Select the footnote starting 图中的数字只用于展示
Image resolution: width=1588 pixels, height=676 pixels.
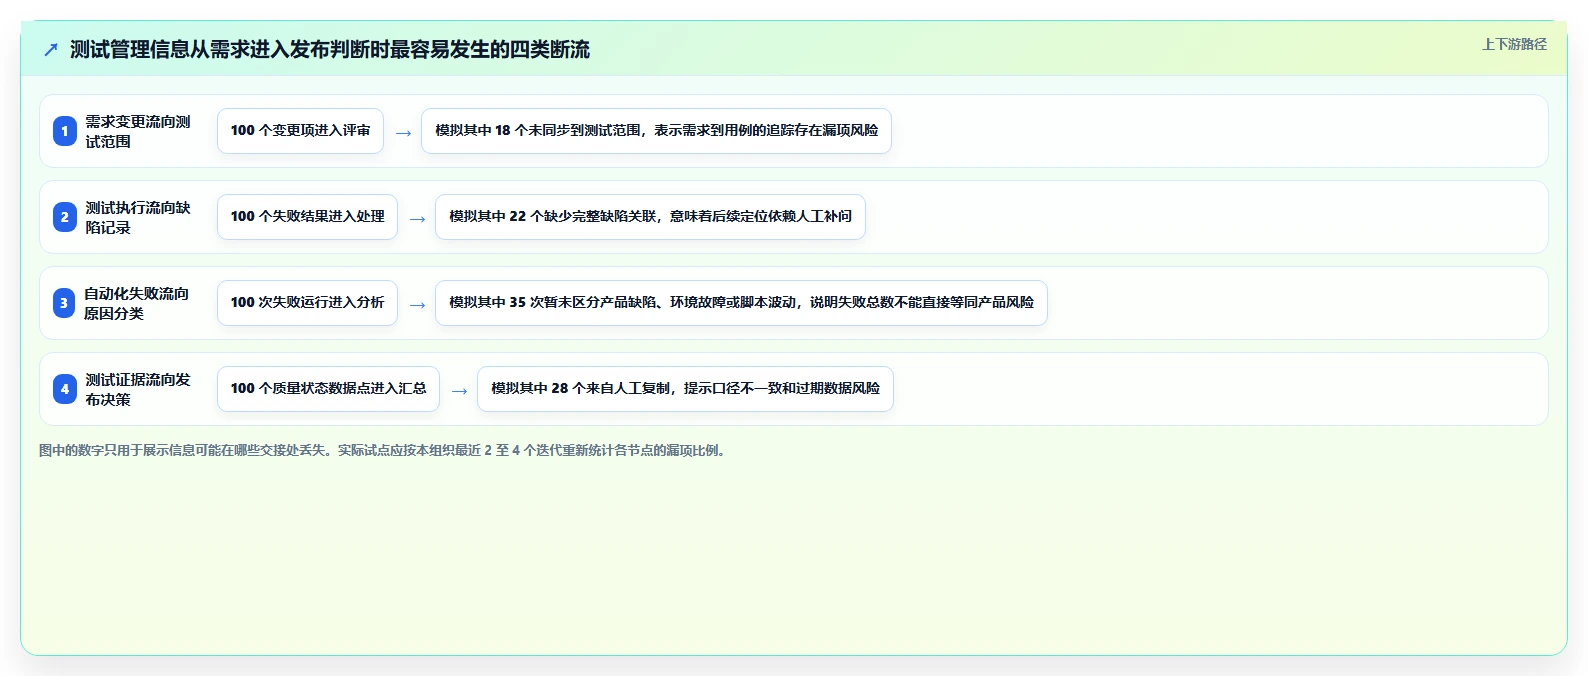[x=385, y=450]
